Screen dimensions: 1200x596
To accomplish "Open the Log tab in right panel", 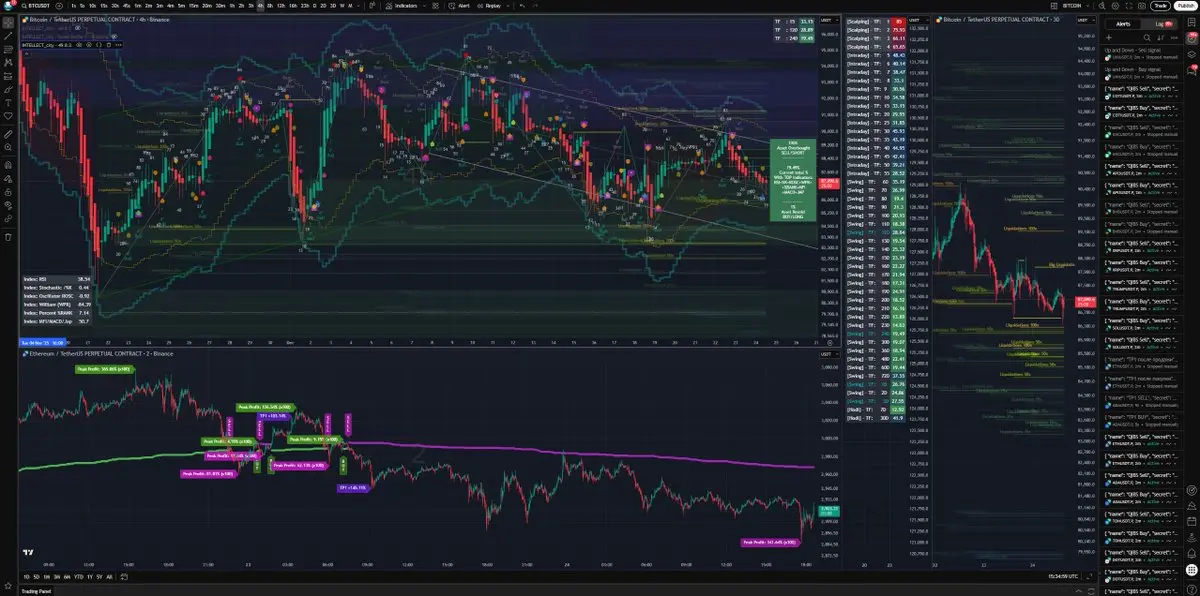I will click(1159, 24).
